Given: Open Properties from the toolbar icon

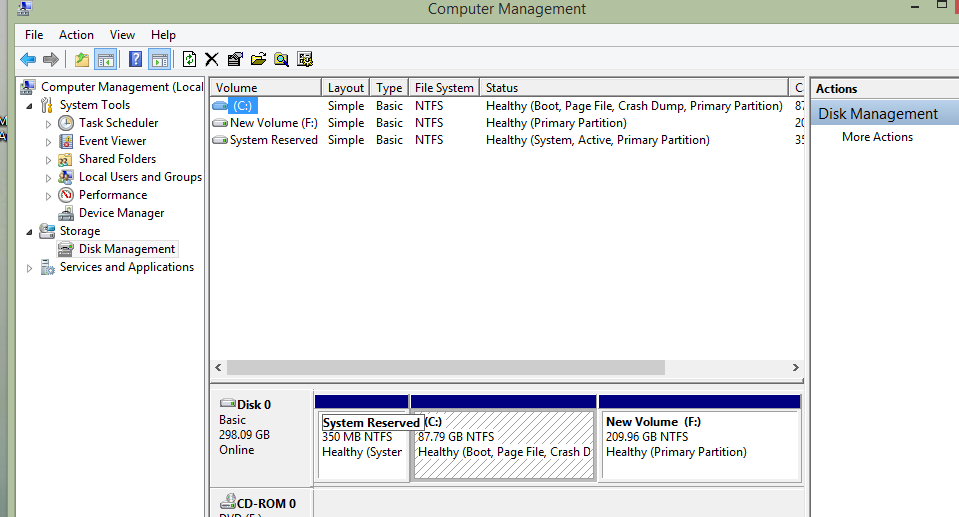Looking at the screenshot, I should pyautogui.click(x=235, y=59).
